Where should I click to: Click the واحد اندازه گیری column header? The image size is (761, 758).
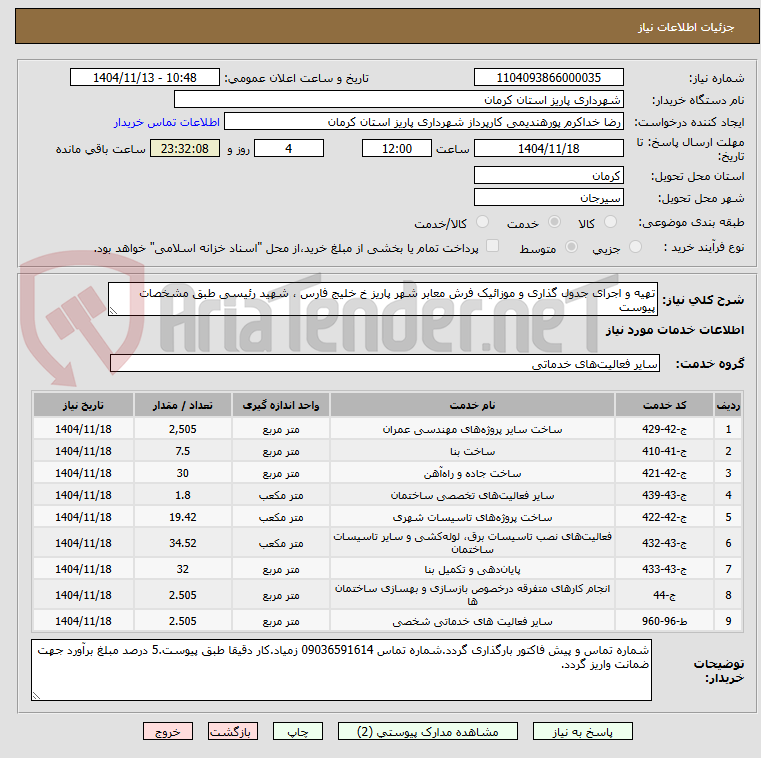pos(281,405)
